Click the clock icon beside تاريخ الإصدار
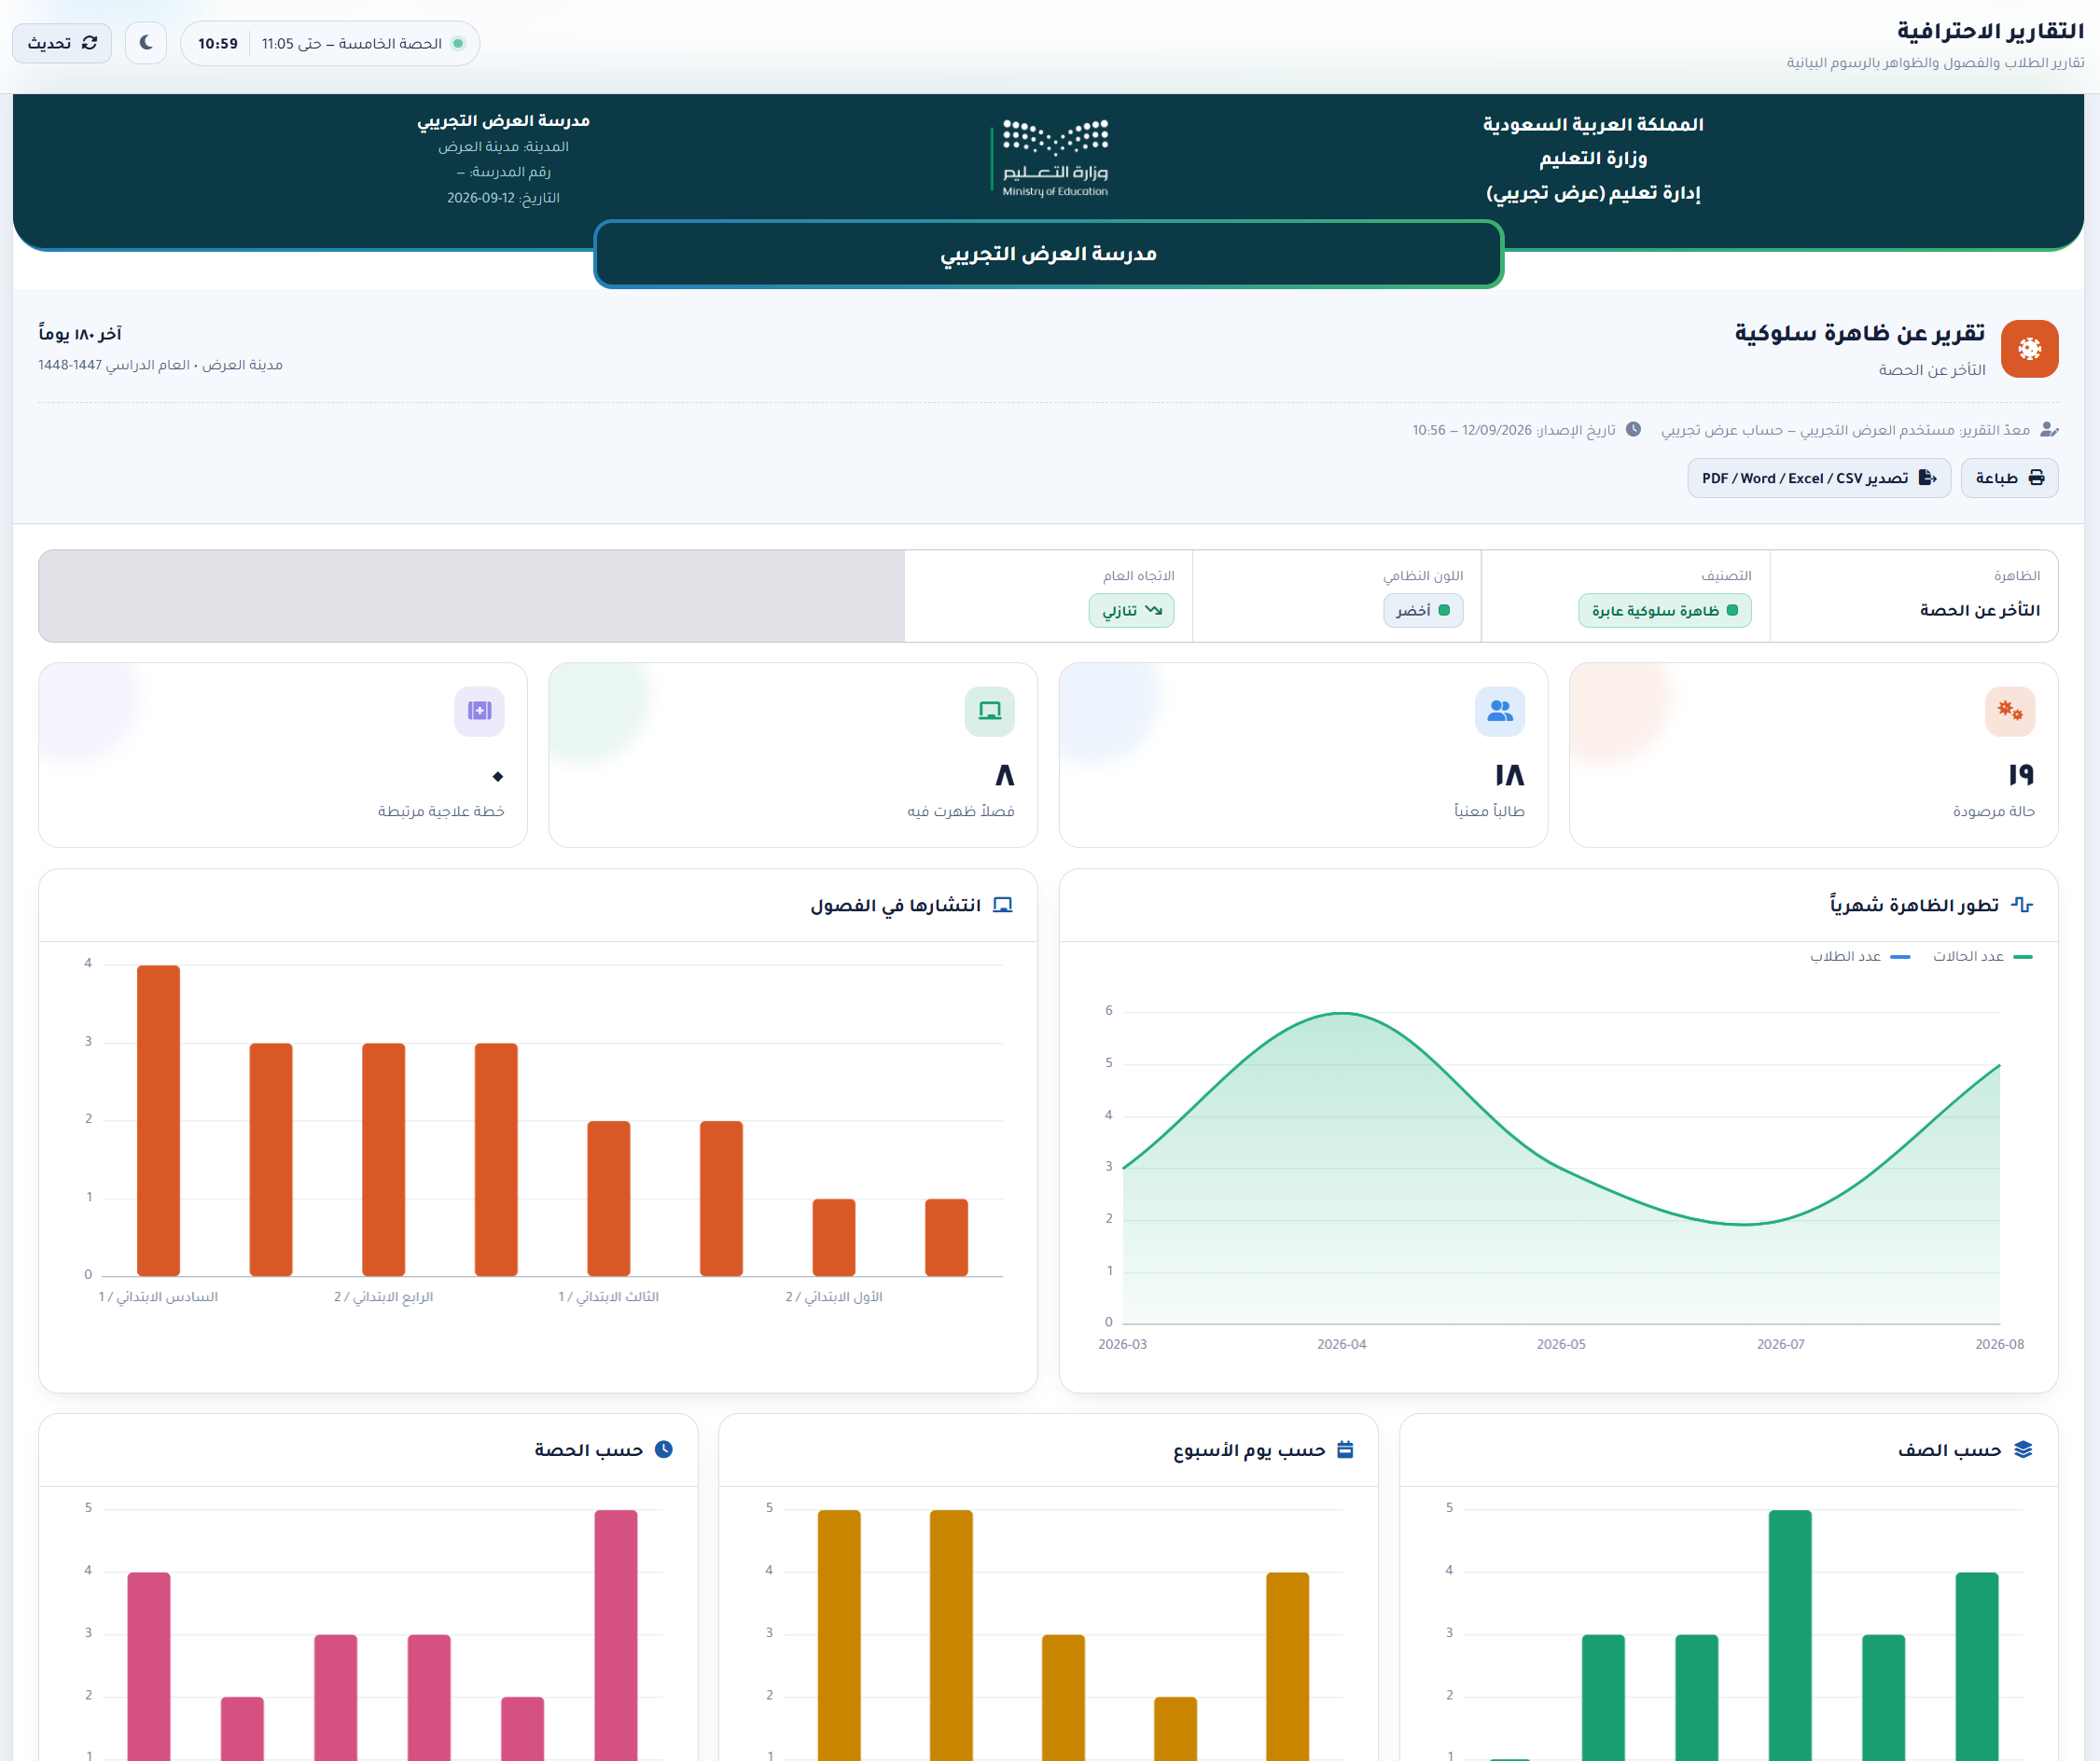This screenshot has width=2100, height=1761. tap(1633, 429)
